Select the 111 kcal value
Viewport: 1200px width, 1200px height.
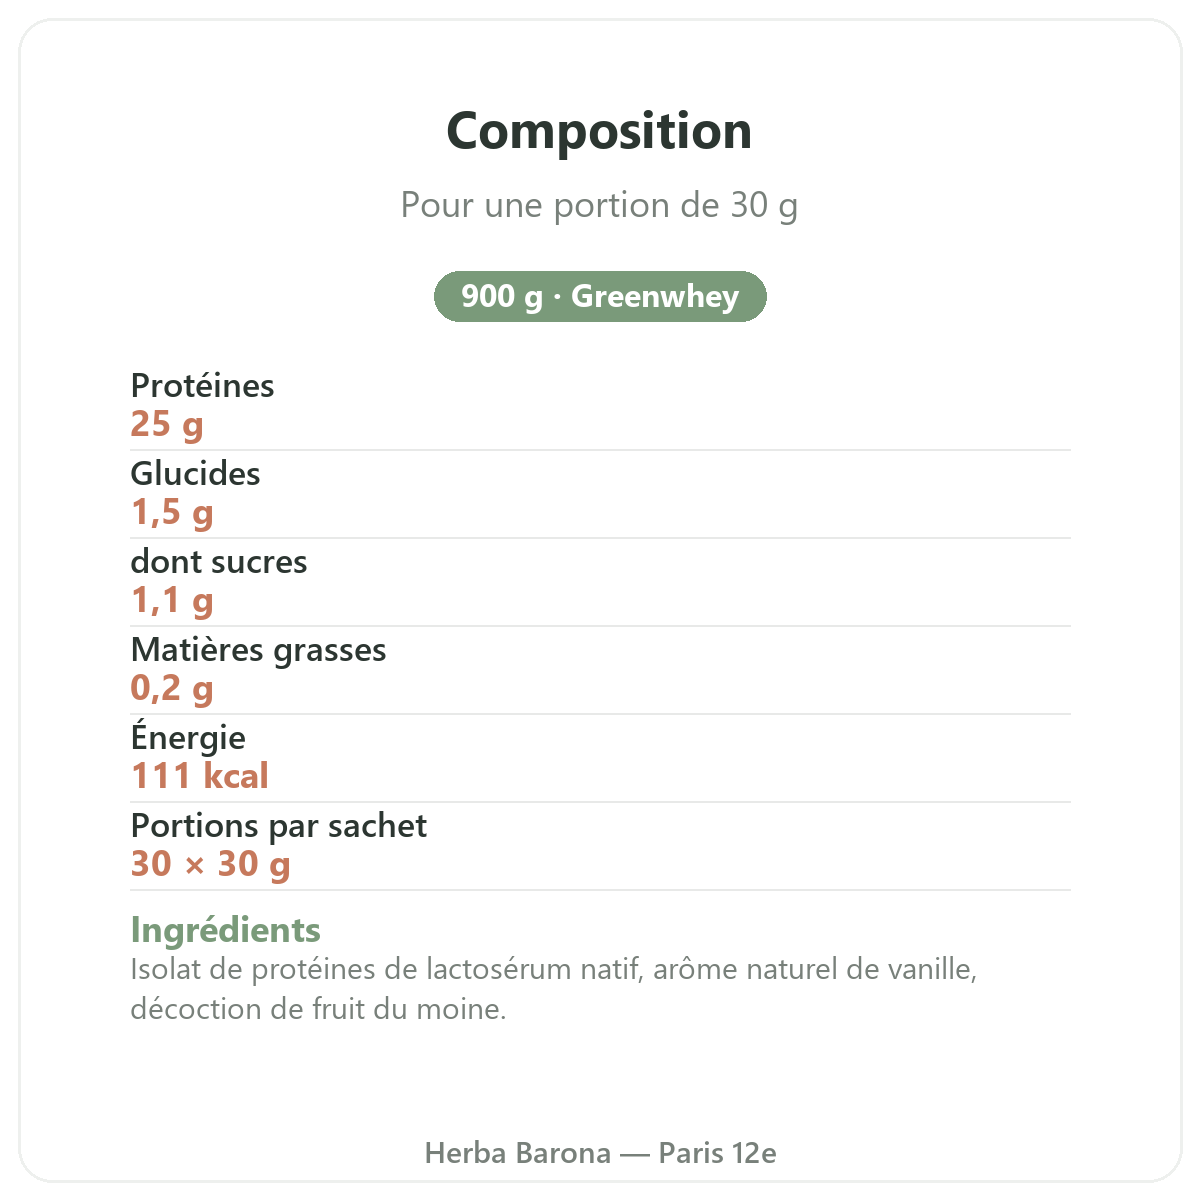[200, 776]
